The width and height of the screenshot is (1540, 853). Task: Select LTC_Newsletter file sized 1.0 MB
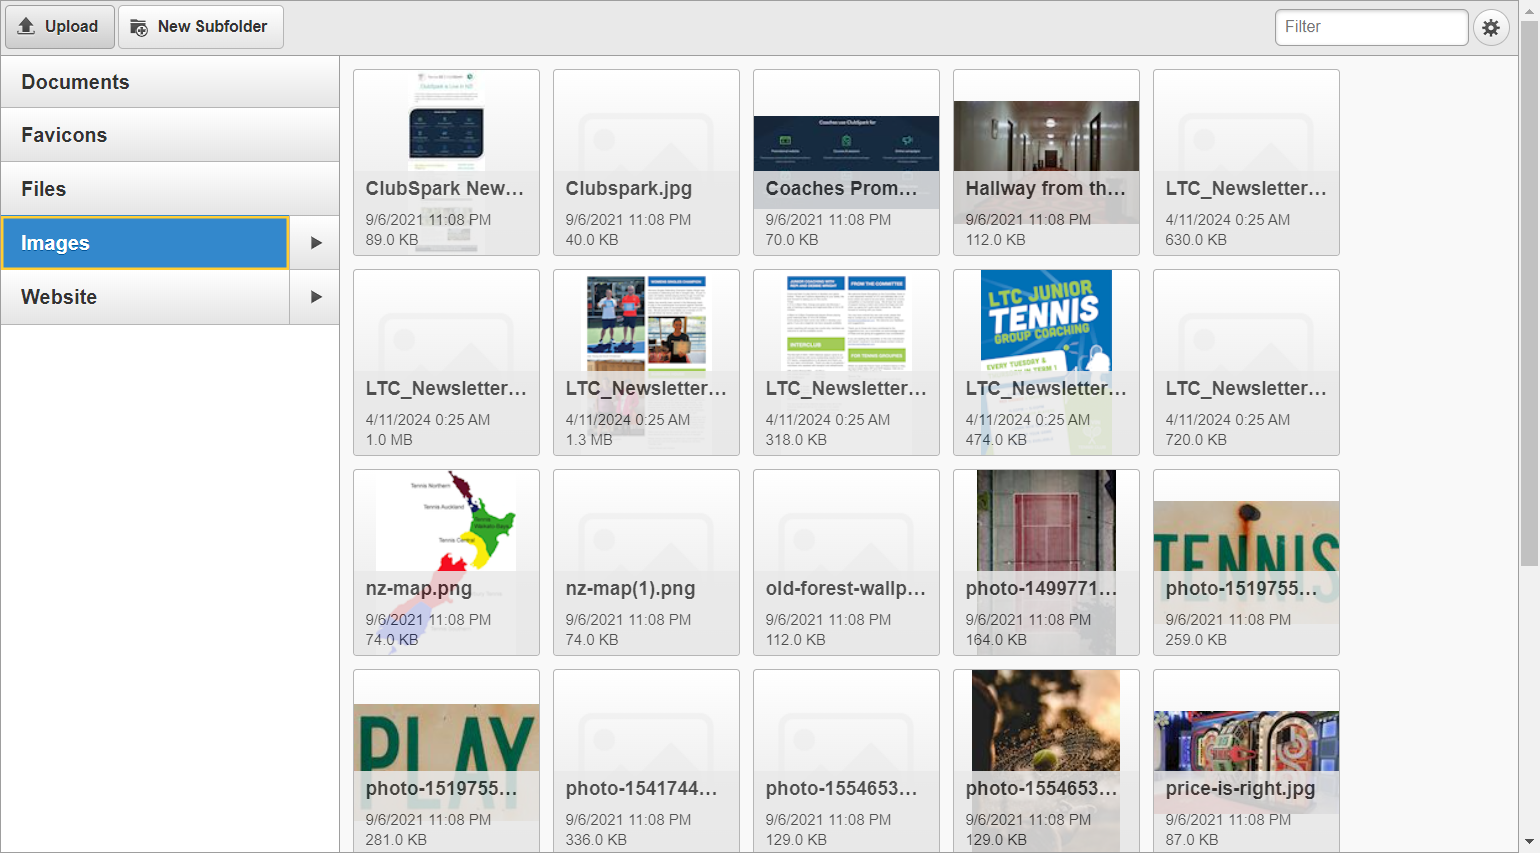[x=446, y=362]
